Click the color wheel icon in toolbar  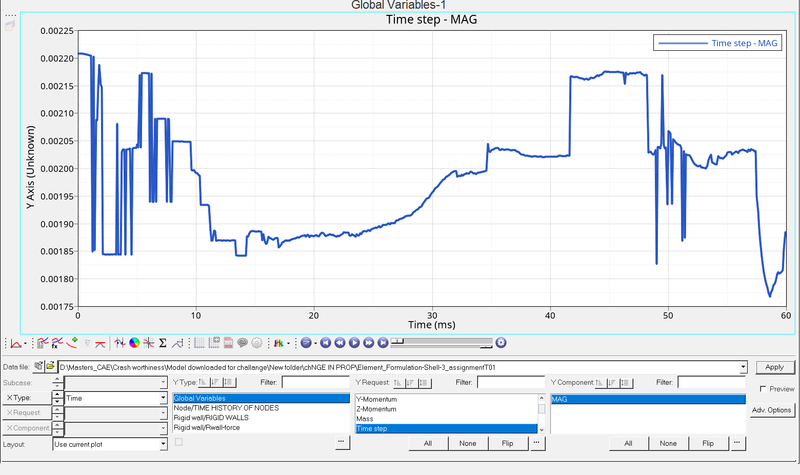coord(133,343)
